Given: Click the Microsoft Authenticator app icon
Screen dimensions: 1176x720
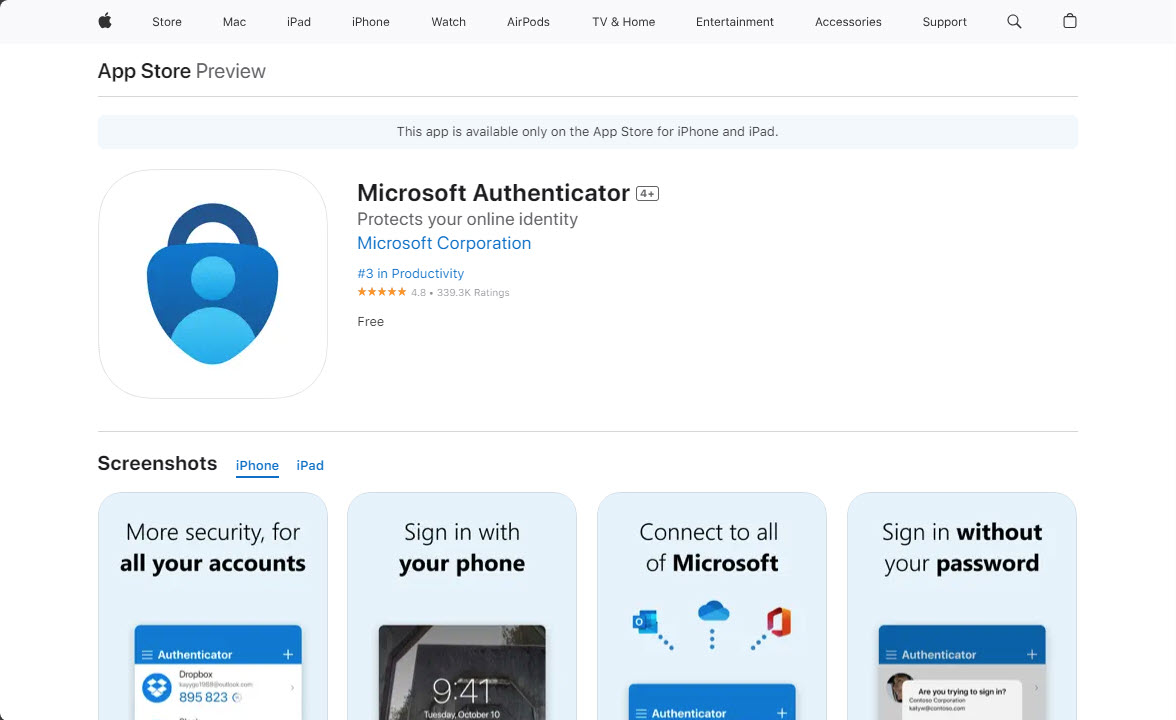Looking at the screenshot, I should coord(213,284).
